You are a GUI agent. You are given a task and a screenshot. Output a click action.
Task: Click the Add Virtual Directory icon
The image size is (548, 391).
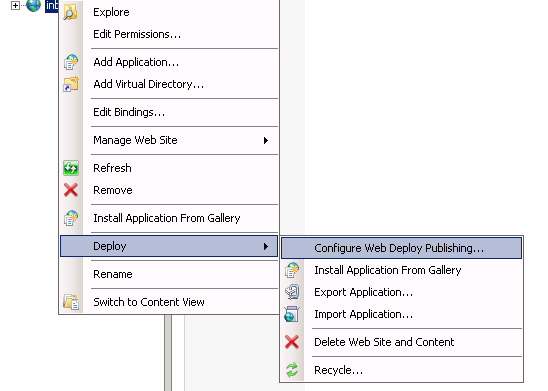(x=71, y=84)
